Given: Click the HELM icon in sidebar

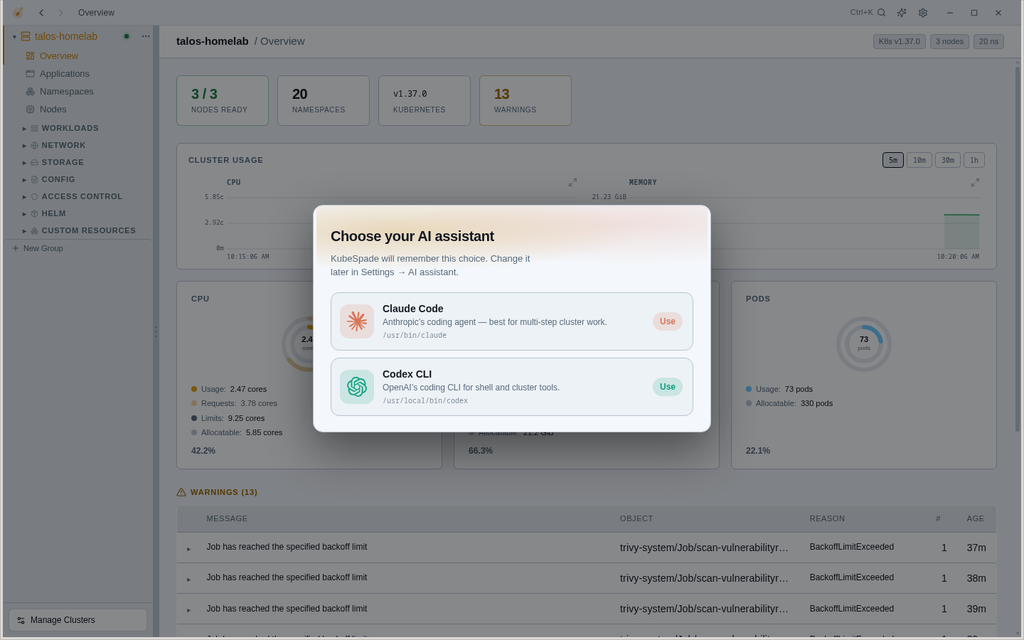Looking at the screenshot, I should (35, 213).
